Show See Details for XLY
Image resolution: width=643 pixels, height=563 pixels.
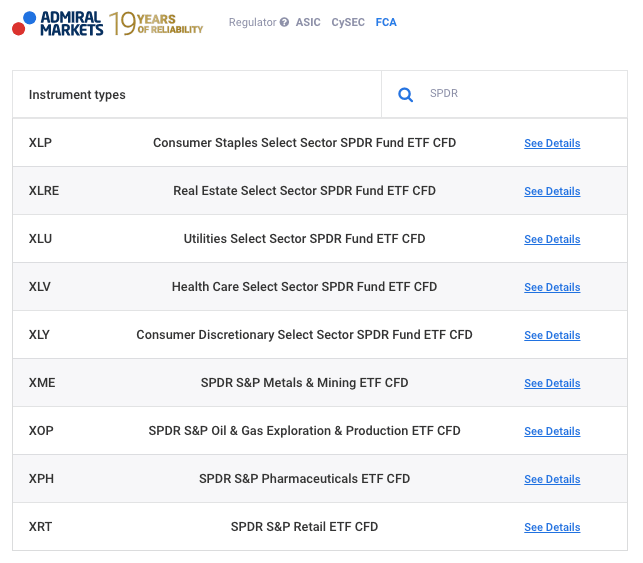point(552,335)
